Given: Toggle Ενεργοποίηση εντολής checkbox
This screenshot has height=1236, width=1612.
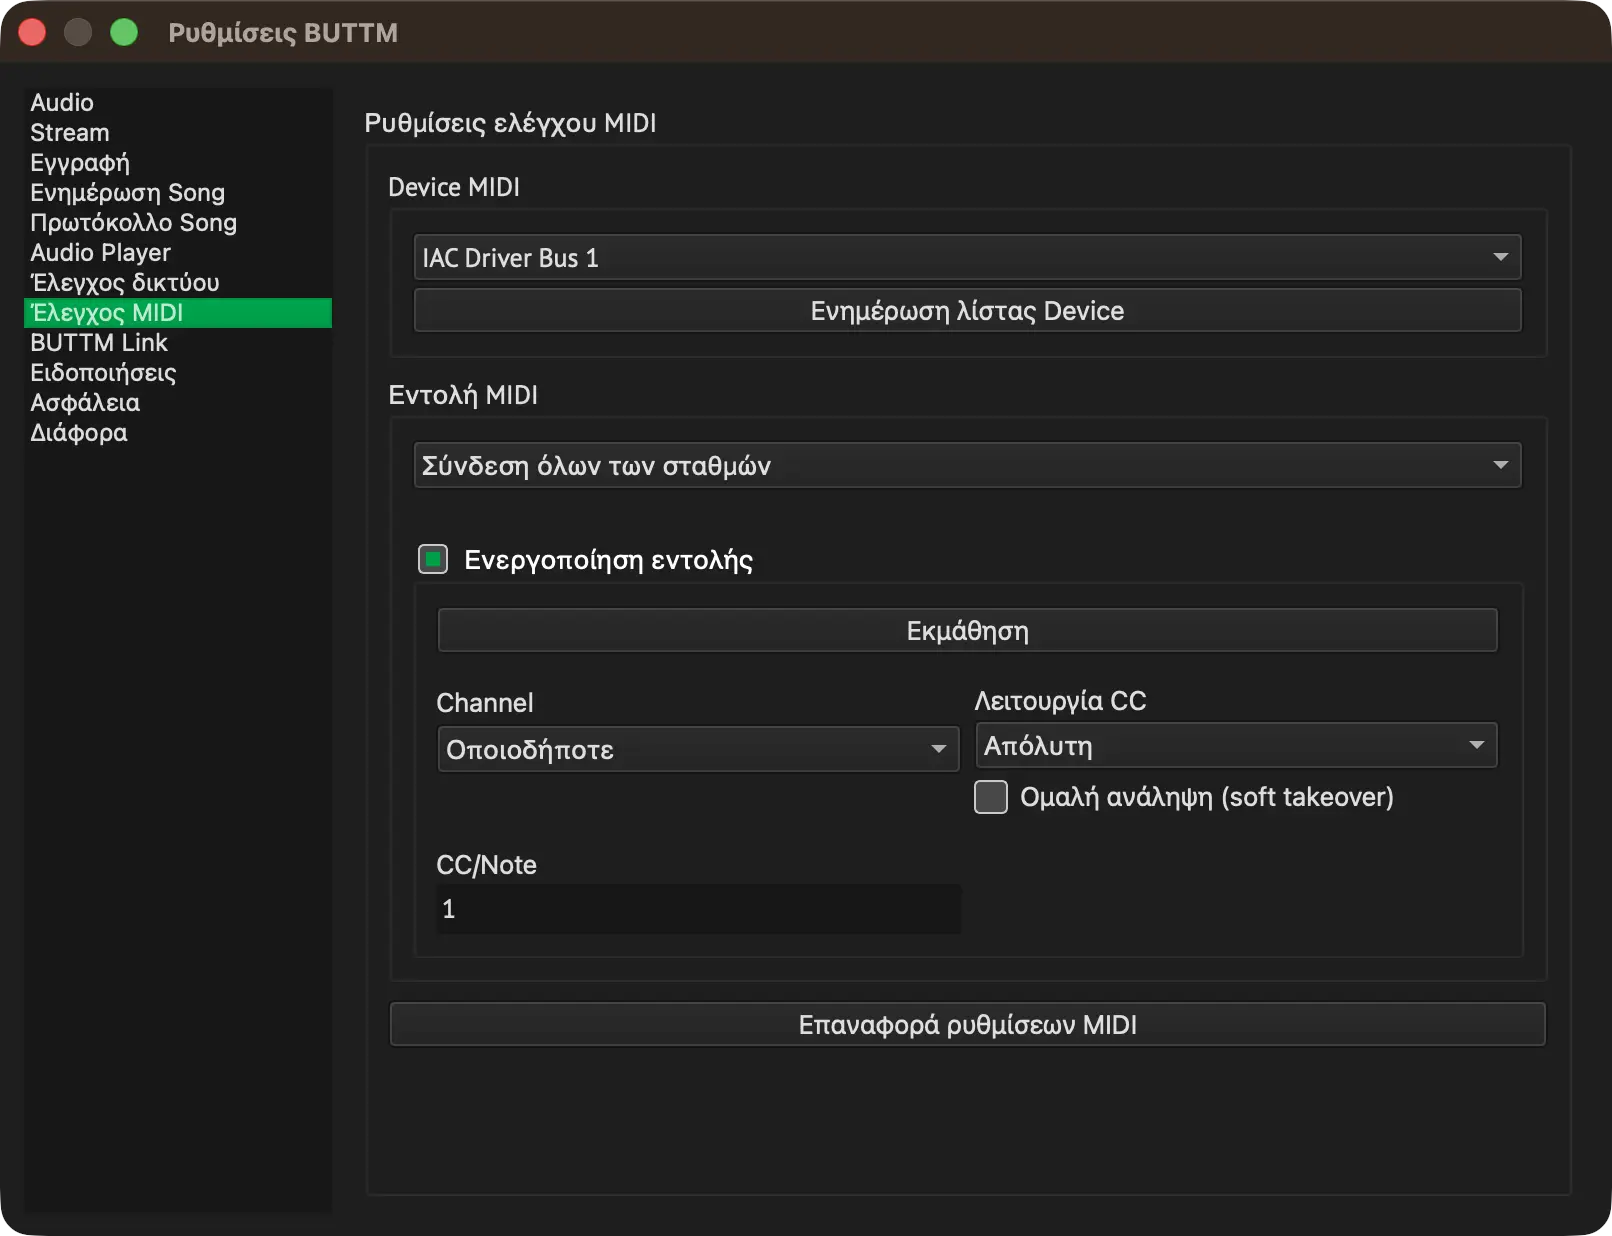Looking at the screenshot, I should coord(433,559).
